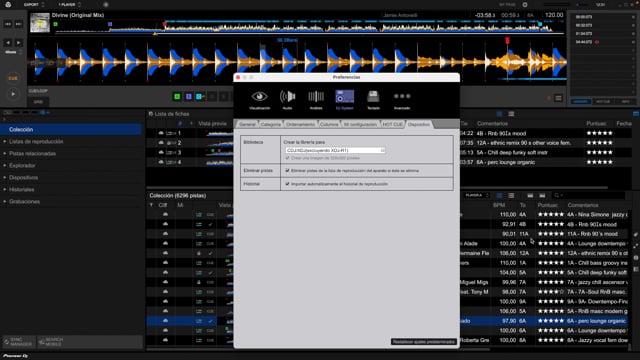
Task: Click the MEMORY tab in cue panel
Action: tap(580, 102)
